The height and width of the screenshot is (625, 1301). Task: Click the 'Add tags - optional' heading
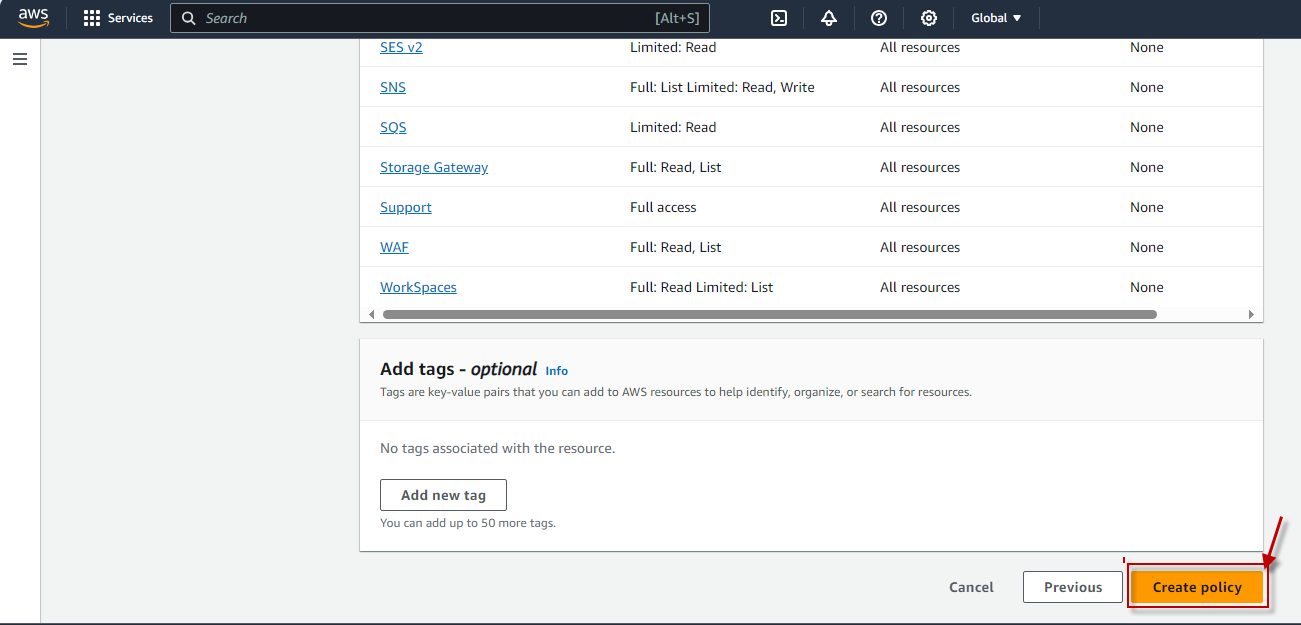pos(458,369)
